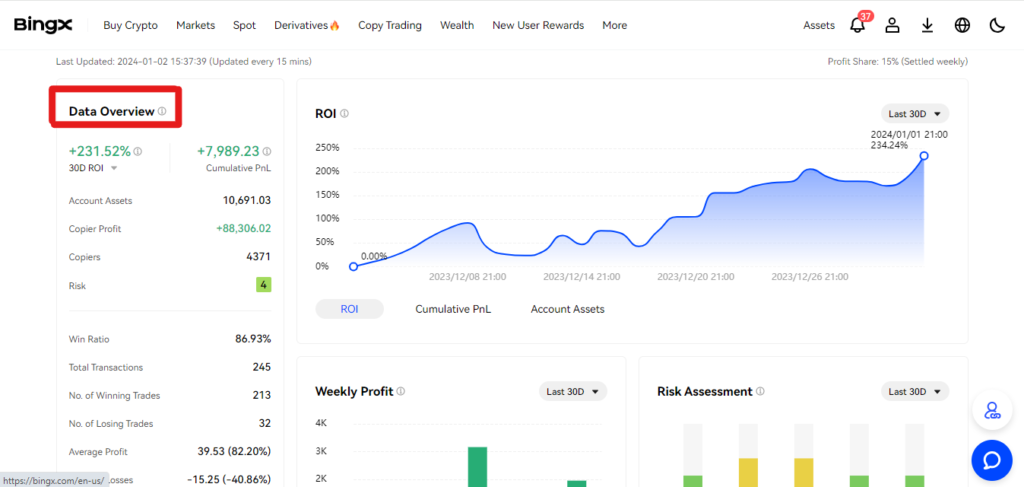Click the BingX logo

49,25
